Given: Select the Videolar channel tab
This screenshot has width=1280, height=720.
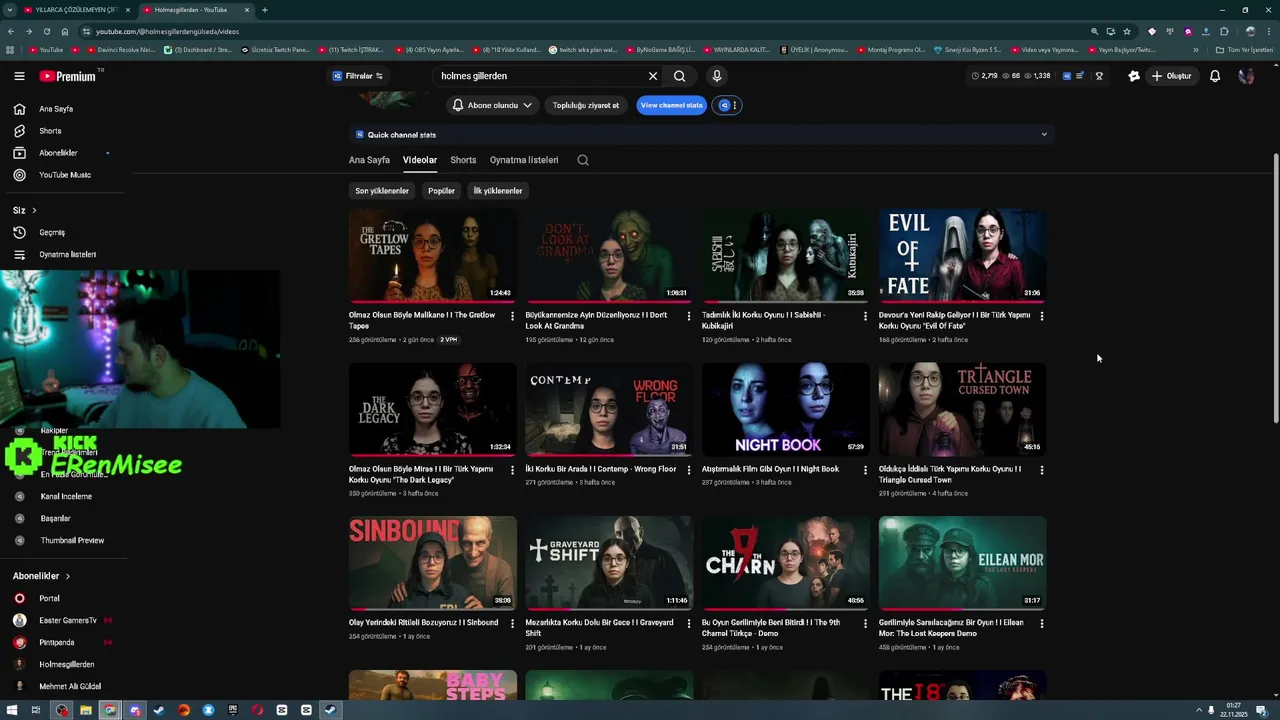Looking at the screenshot, I should [420, 160].
